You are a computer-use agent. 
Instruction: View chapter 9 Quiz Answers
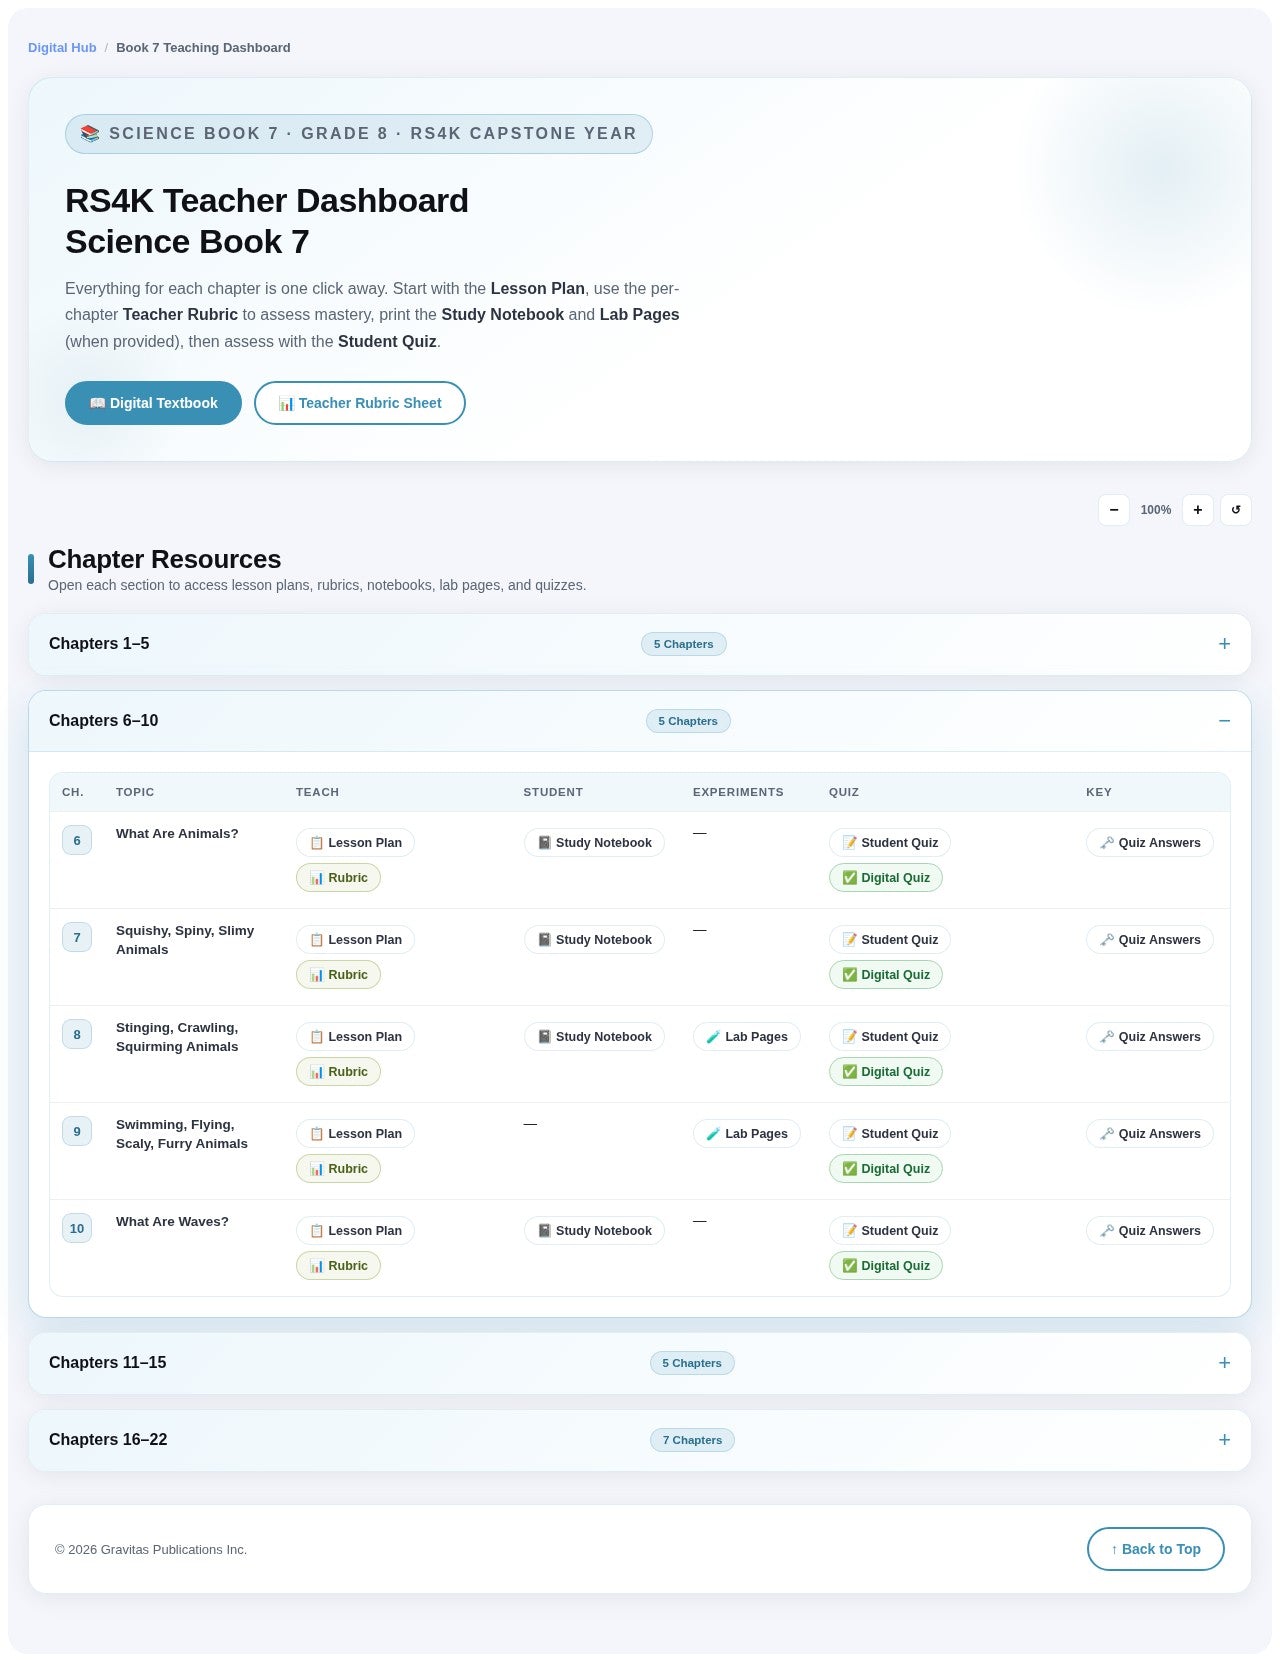tap(1150, 1134)
